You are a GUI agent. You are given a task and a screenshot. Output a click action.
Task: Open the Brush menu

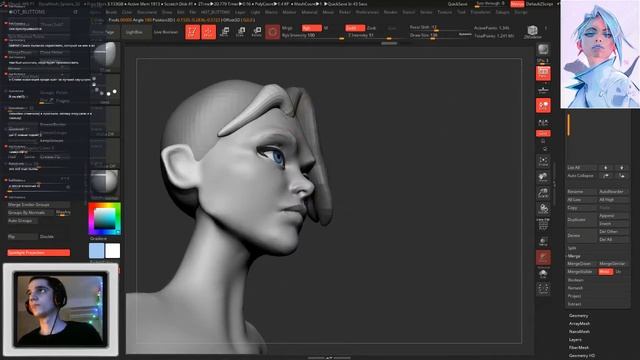111,12
